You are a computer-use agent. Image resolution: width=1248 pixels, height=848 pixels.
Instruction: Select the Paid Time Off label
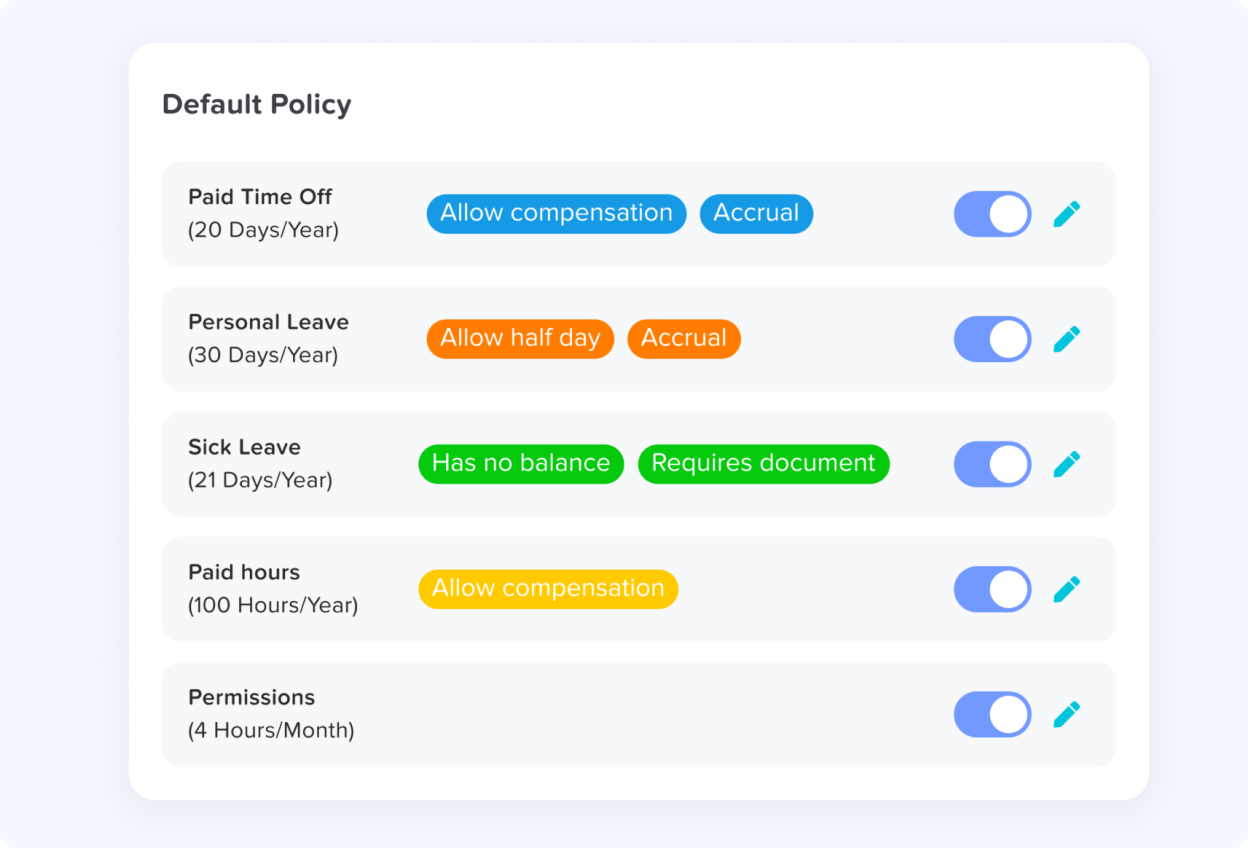coord(260,197)
